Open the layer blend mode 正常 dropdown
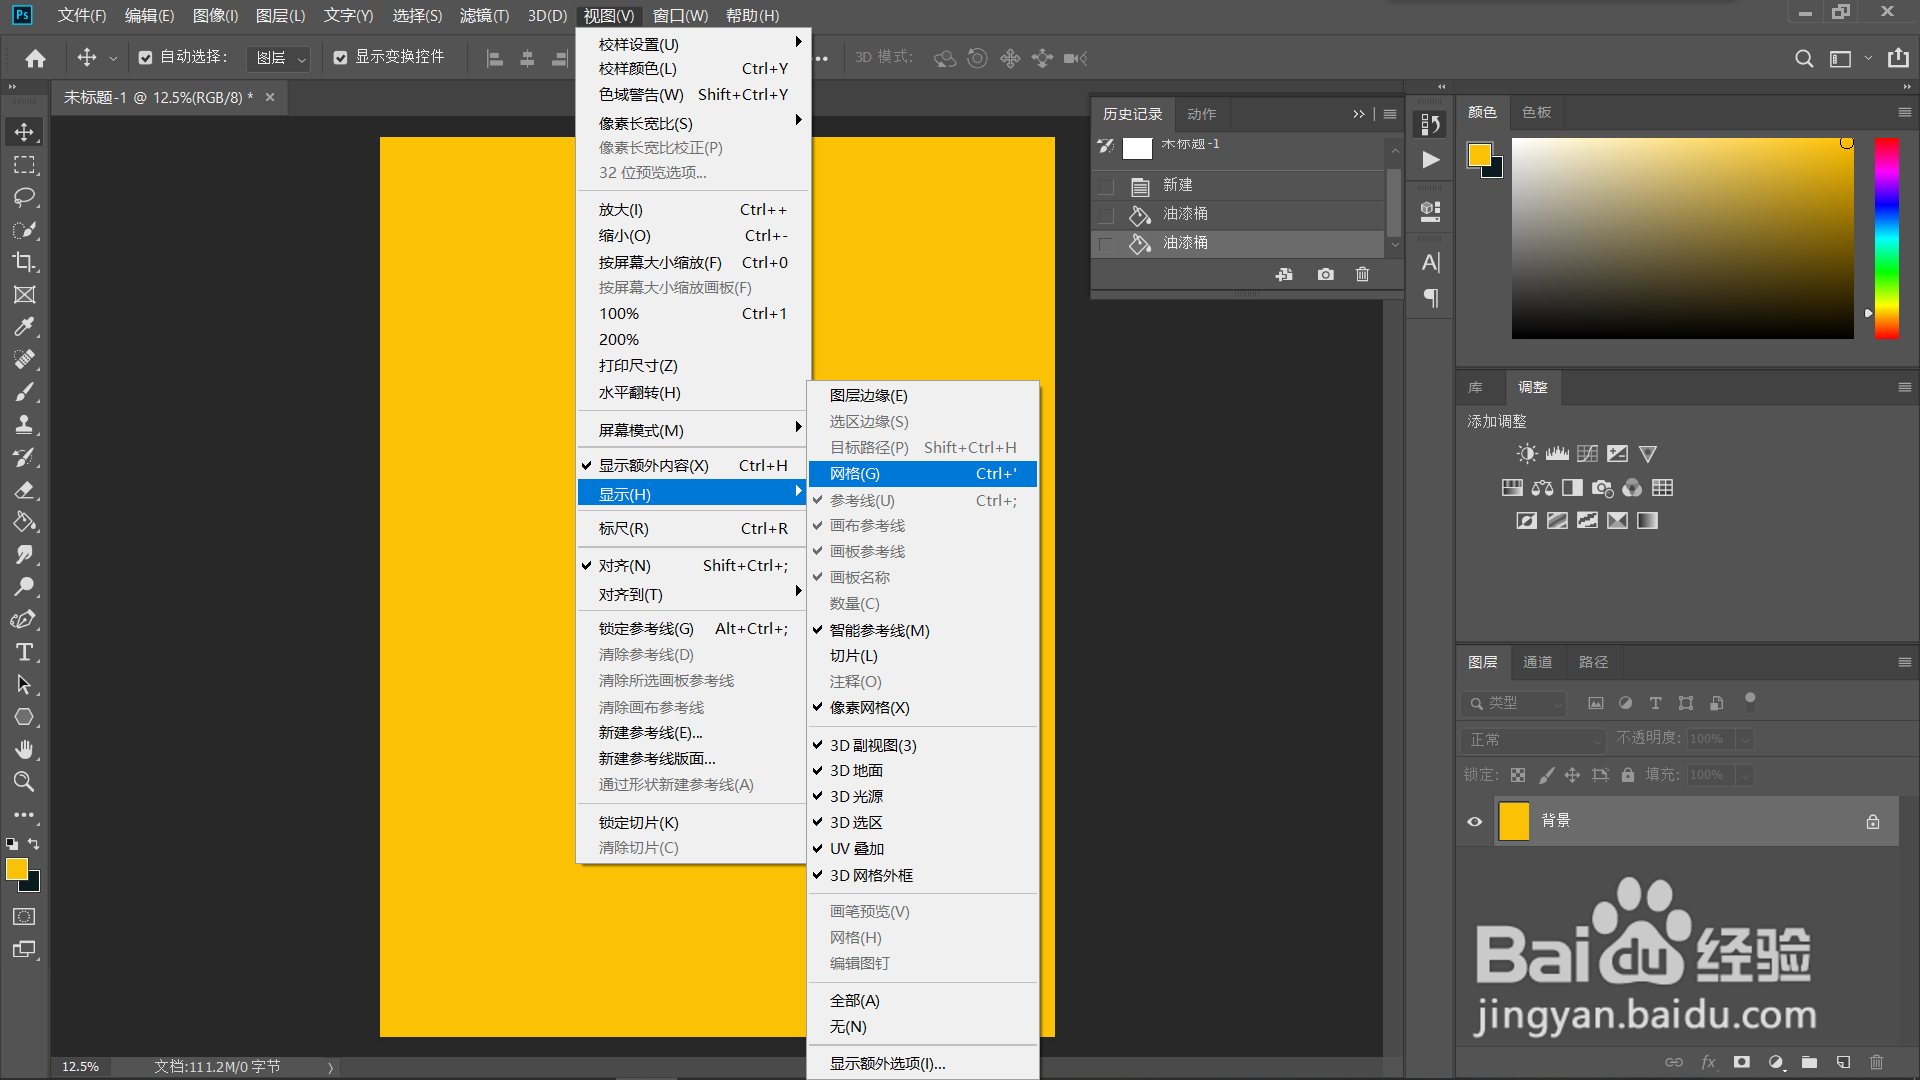Screen dimensions: 1920x1080 [1532, 740]
